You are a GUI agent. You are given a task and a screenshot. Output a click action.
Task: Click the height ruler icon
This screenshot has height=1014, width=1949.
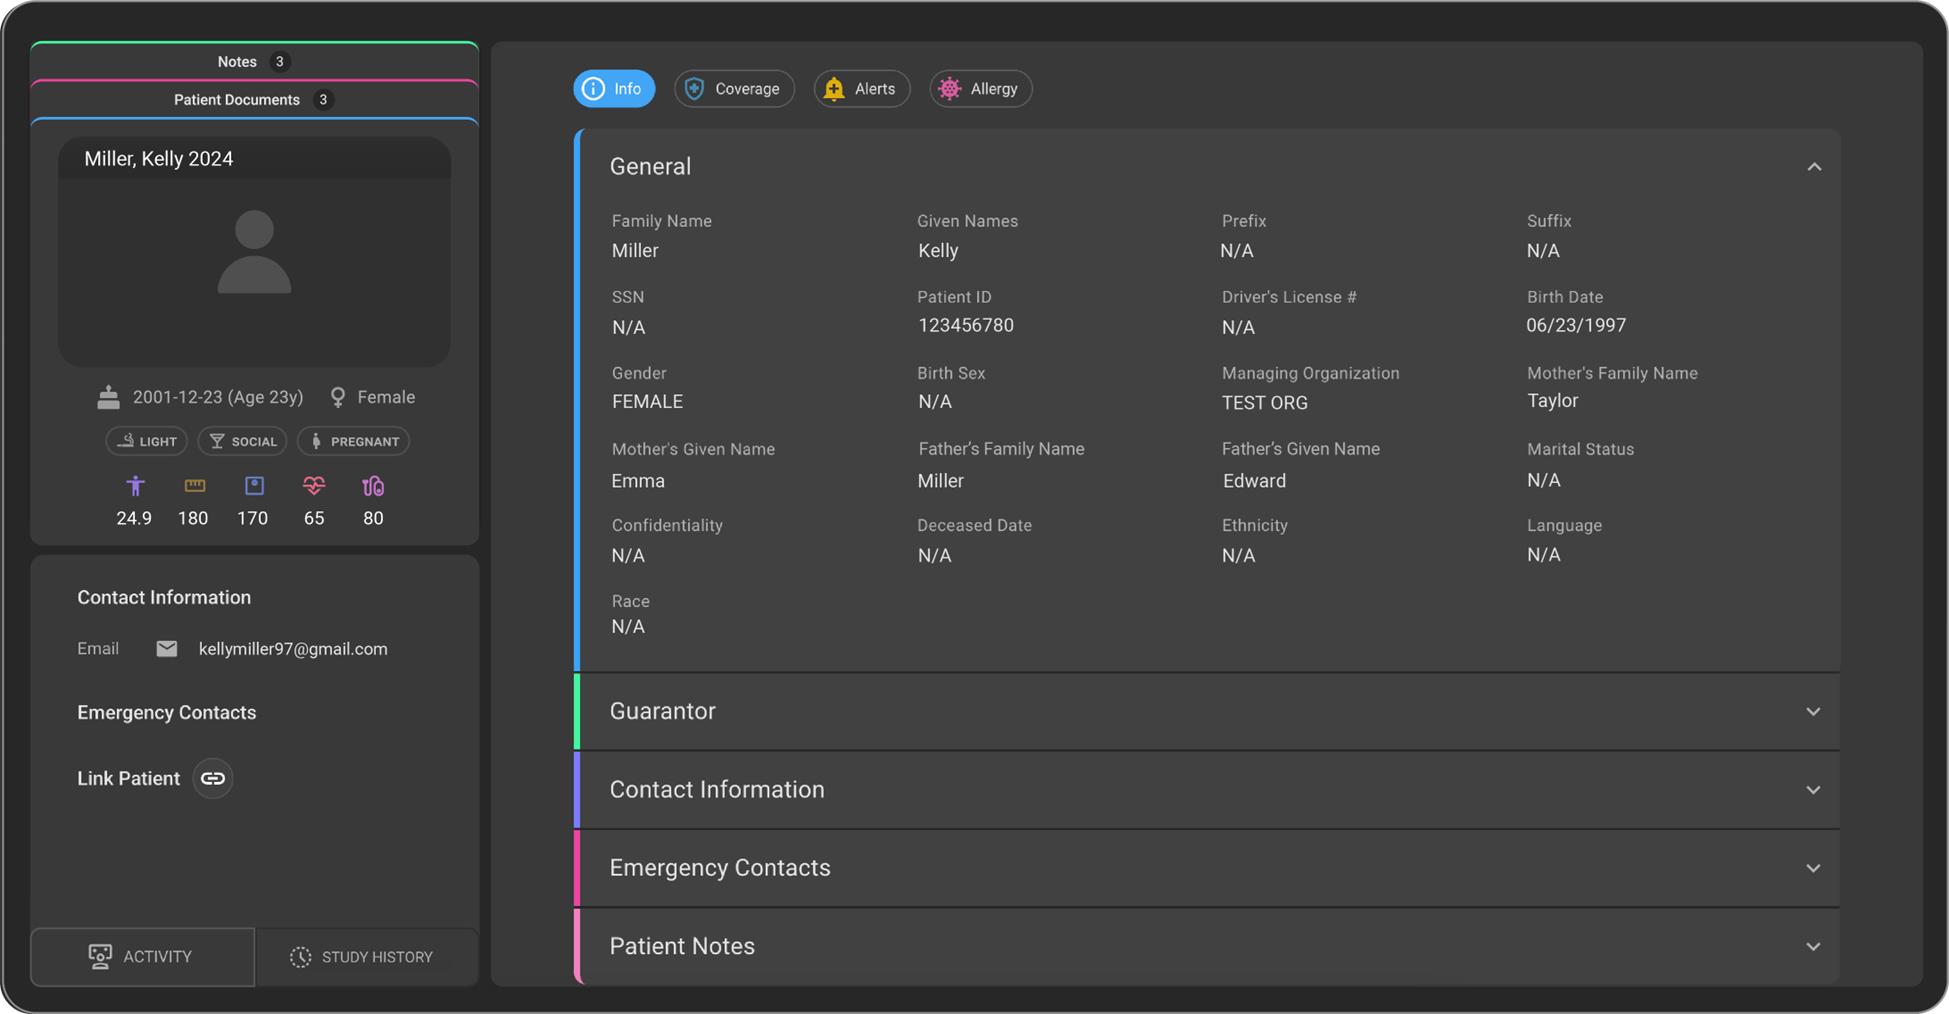(193, 486)
